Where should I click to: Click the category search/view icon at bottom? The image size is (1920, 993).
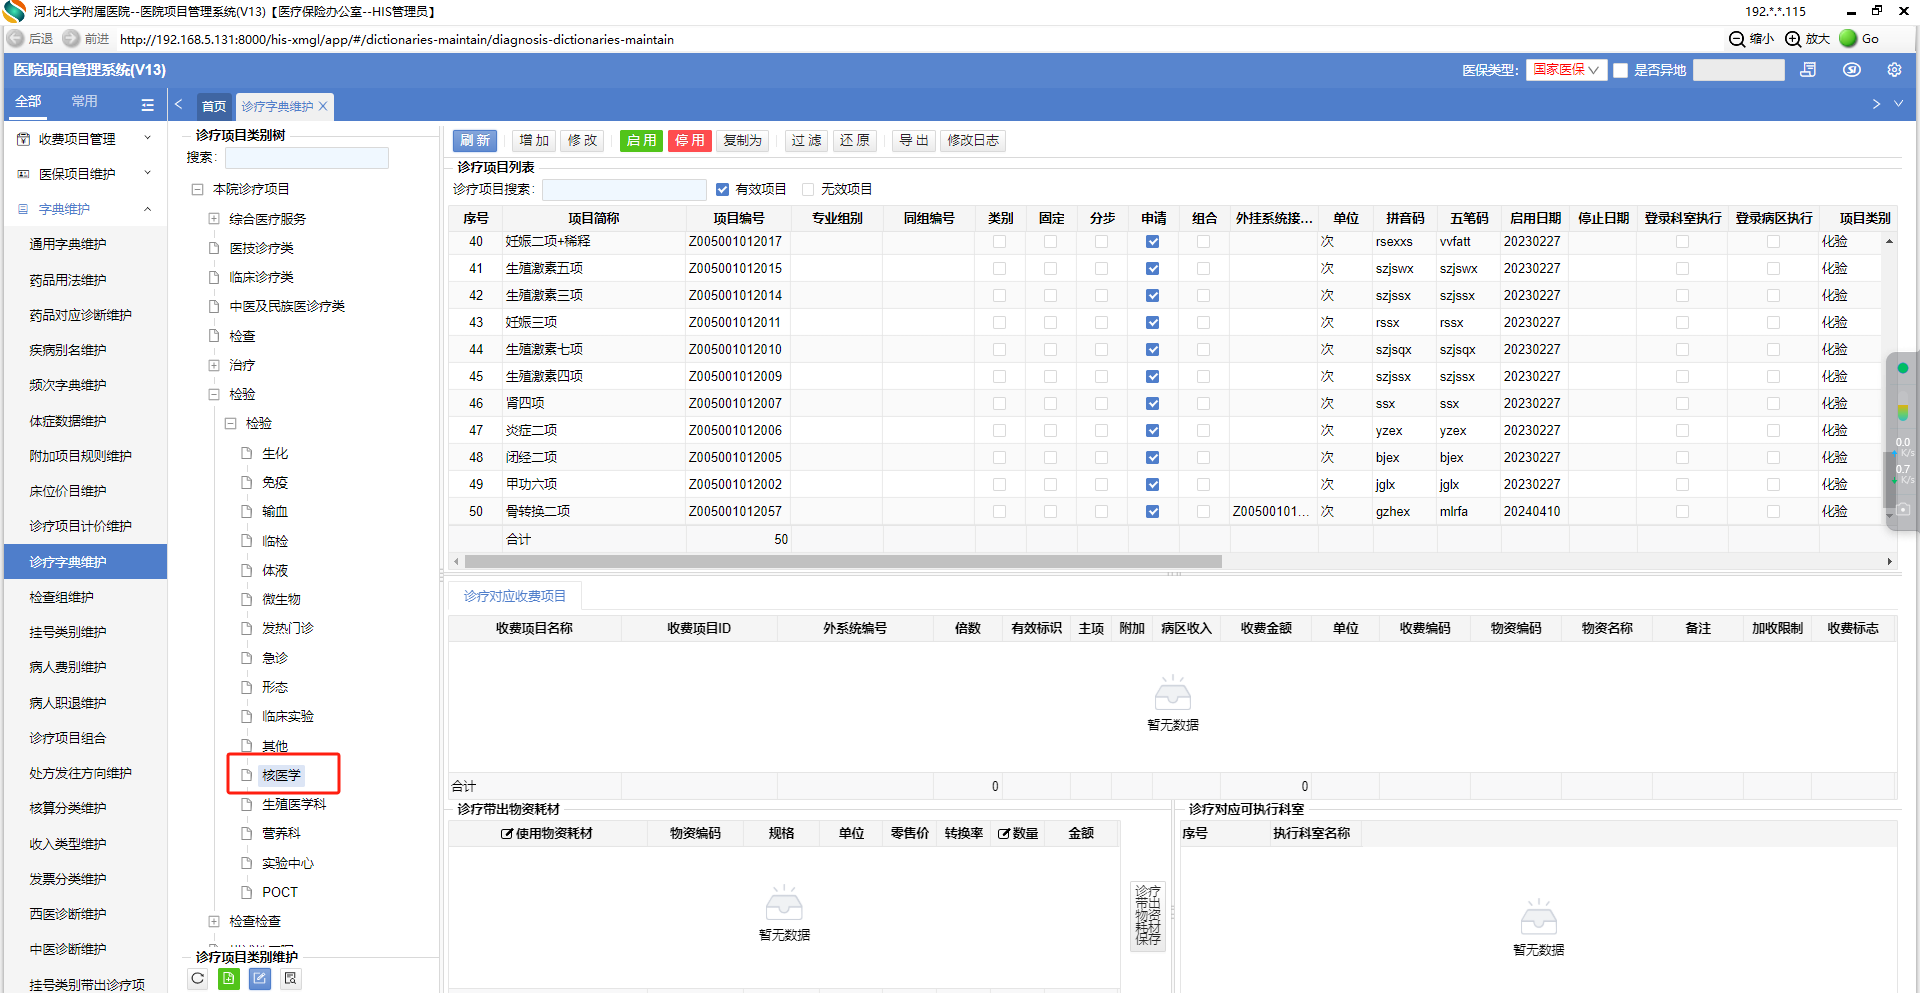tap(291, 979)
